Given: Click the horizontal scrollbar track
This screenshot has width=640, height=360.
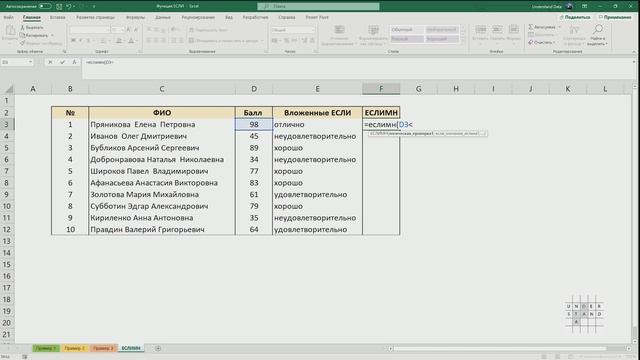Looking at the screenshot, I should tap(509, 348).
